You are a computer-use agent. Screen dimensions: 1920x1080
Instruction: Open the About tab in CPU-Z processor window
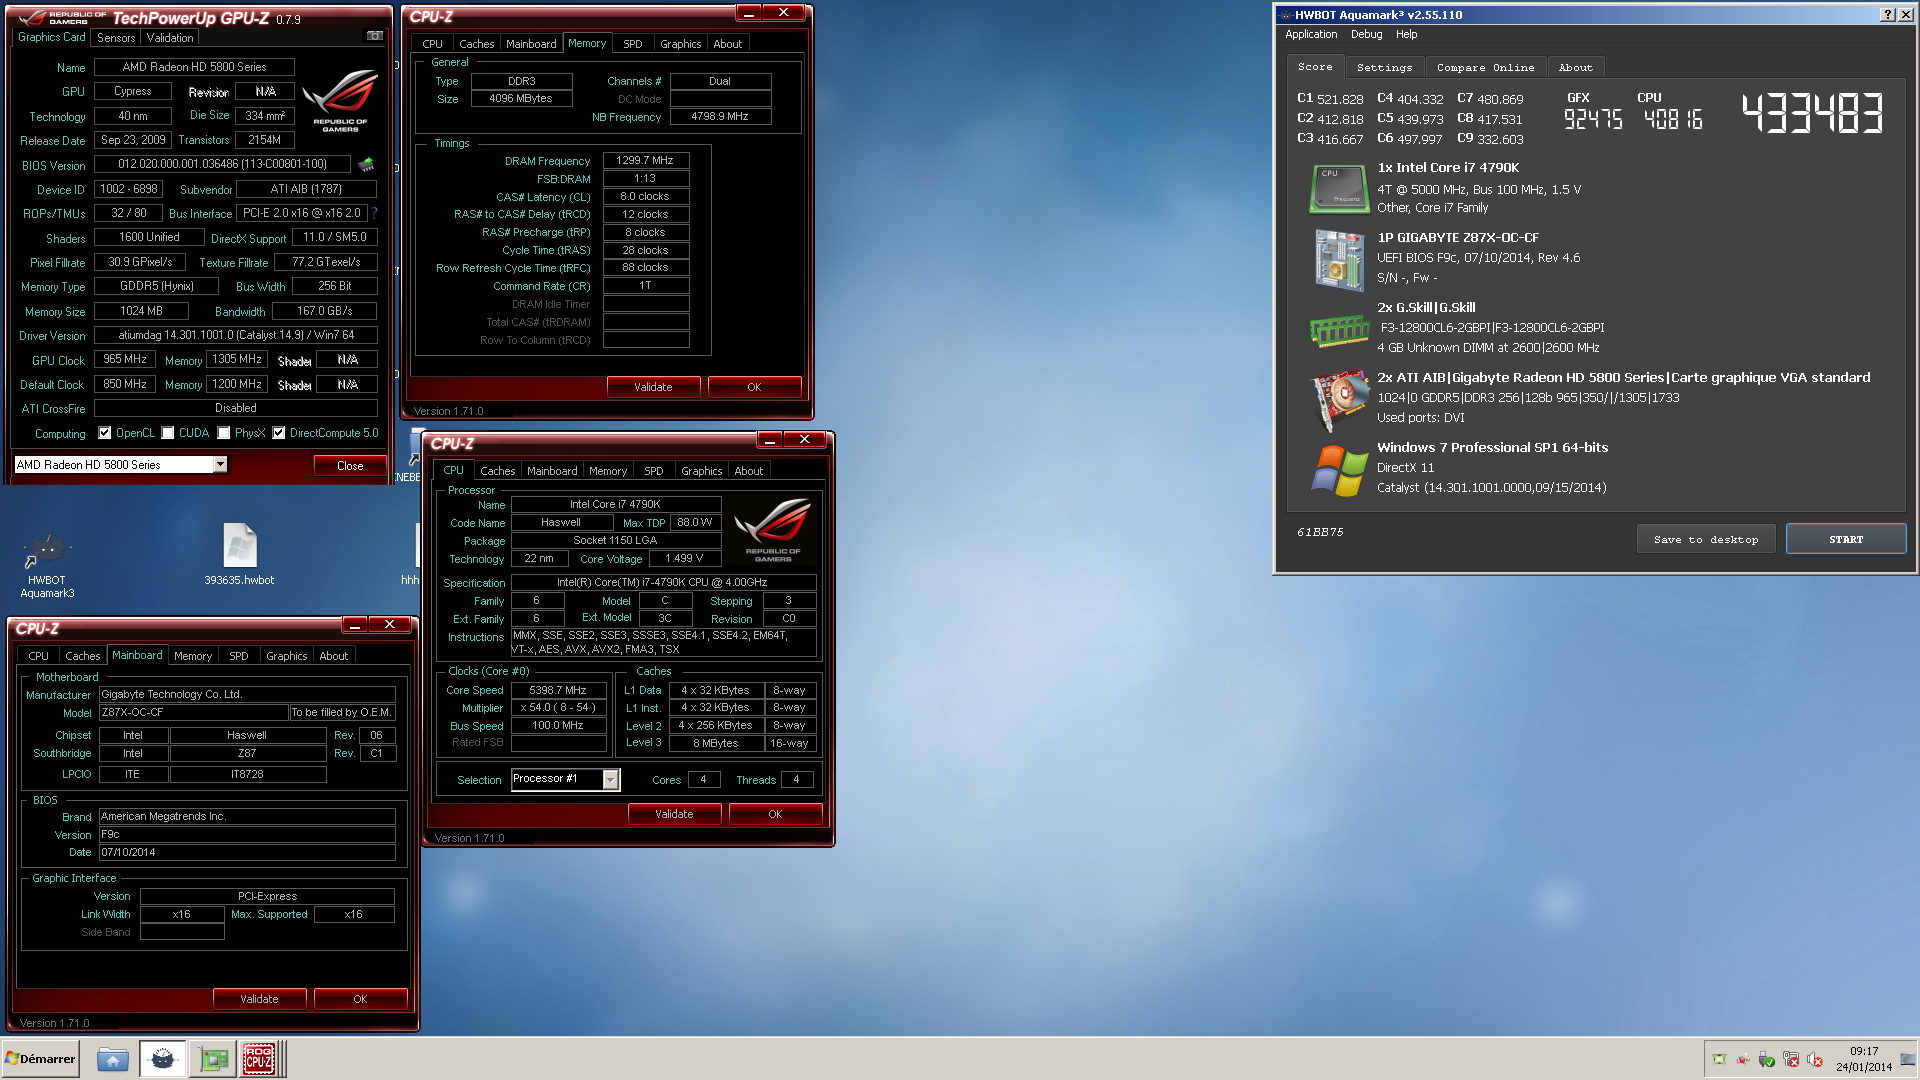click(x=748, y=471)
